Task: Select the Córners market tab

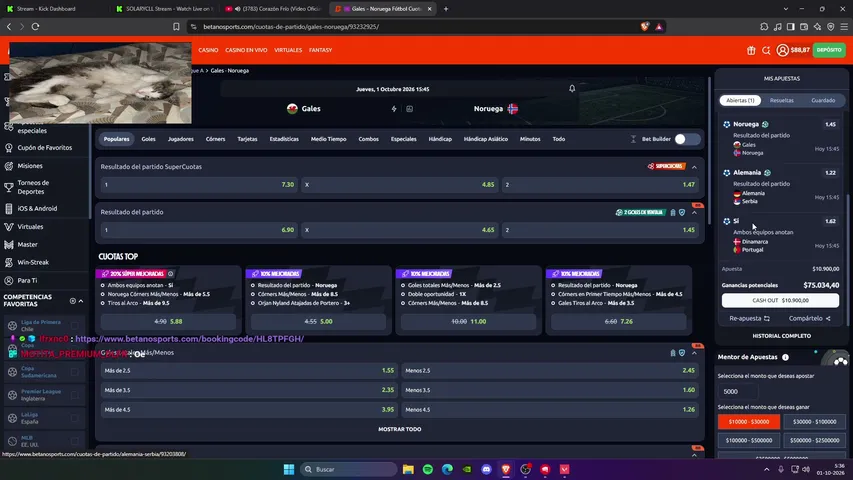Action: (x=215, y=139)
